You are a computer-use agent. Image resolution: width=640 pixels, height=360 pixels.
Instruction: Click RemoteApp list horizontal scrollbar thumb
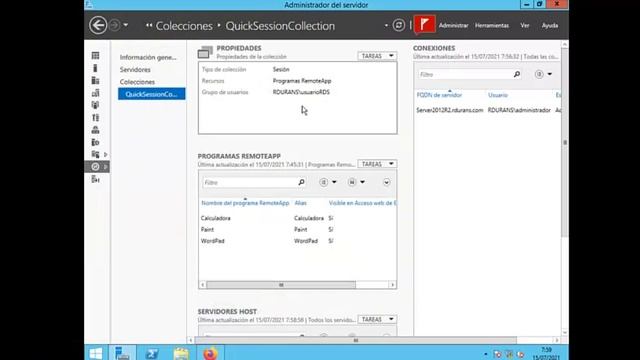coord(281,285)
